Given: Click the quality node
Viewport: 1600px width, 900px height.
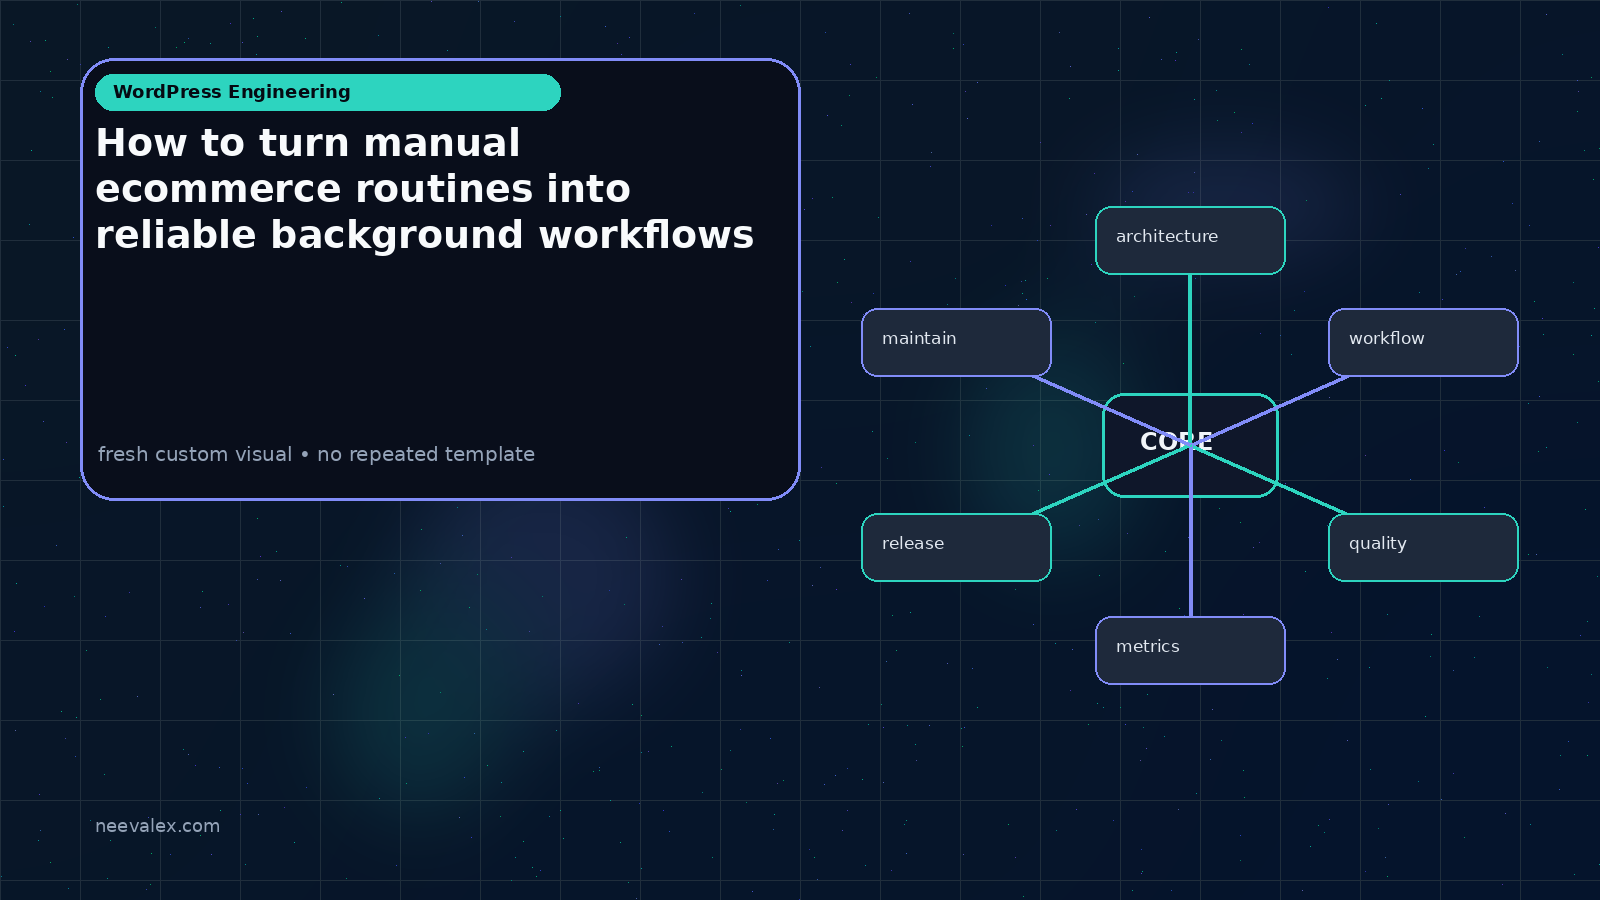Looking at the screenshot, I should [1423, 547].
